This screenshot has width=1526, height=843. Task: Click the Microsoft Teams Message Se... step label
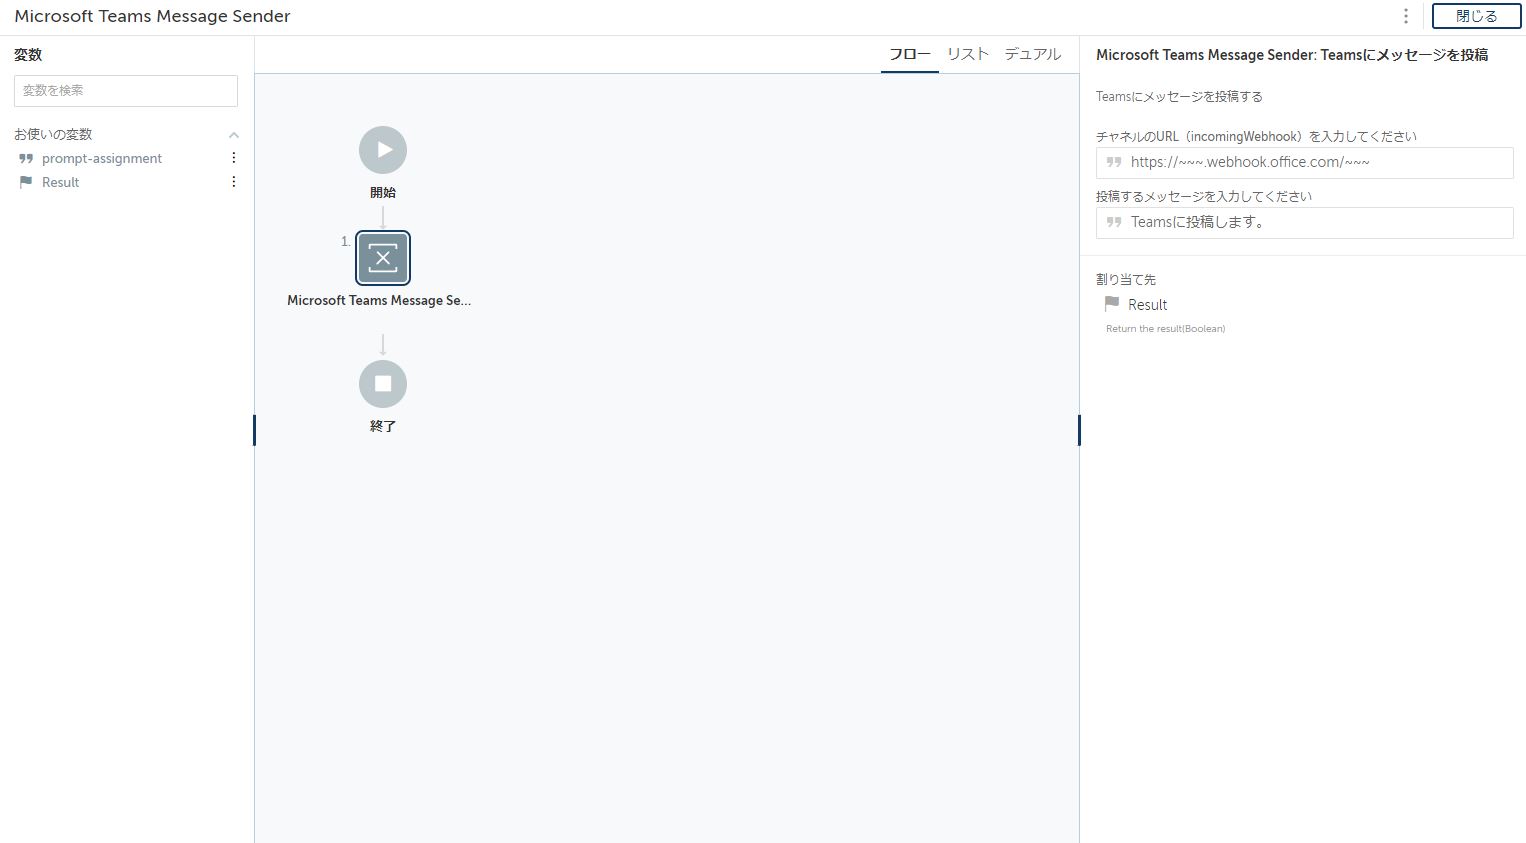(x=379, y=300)
